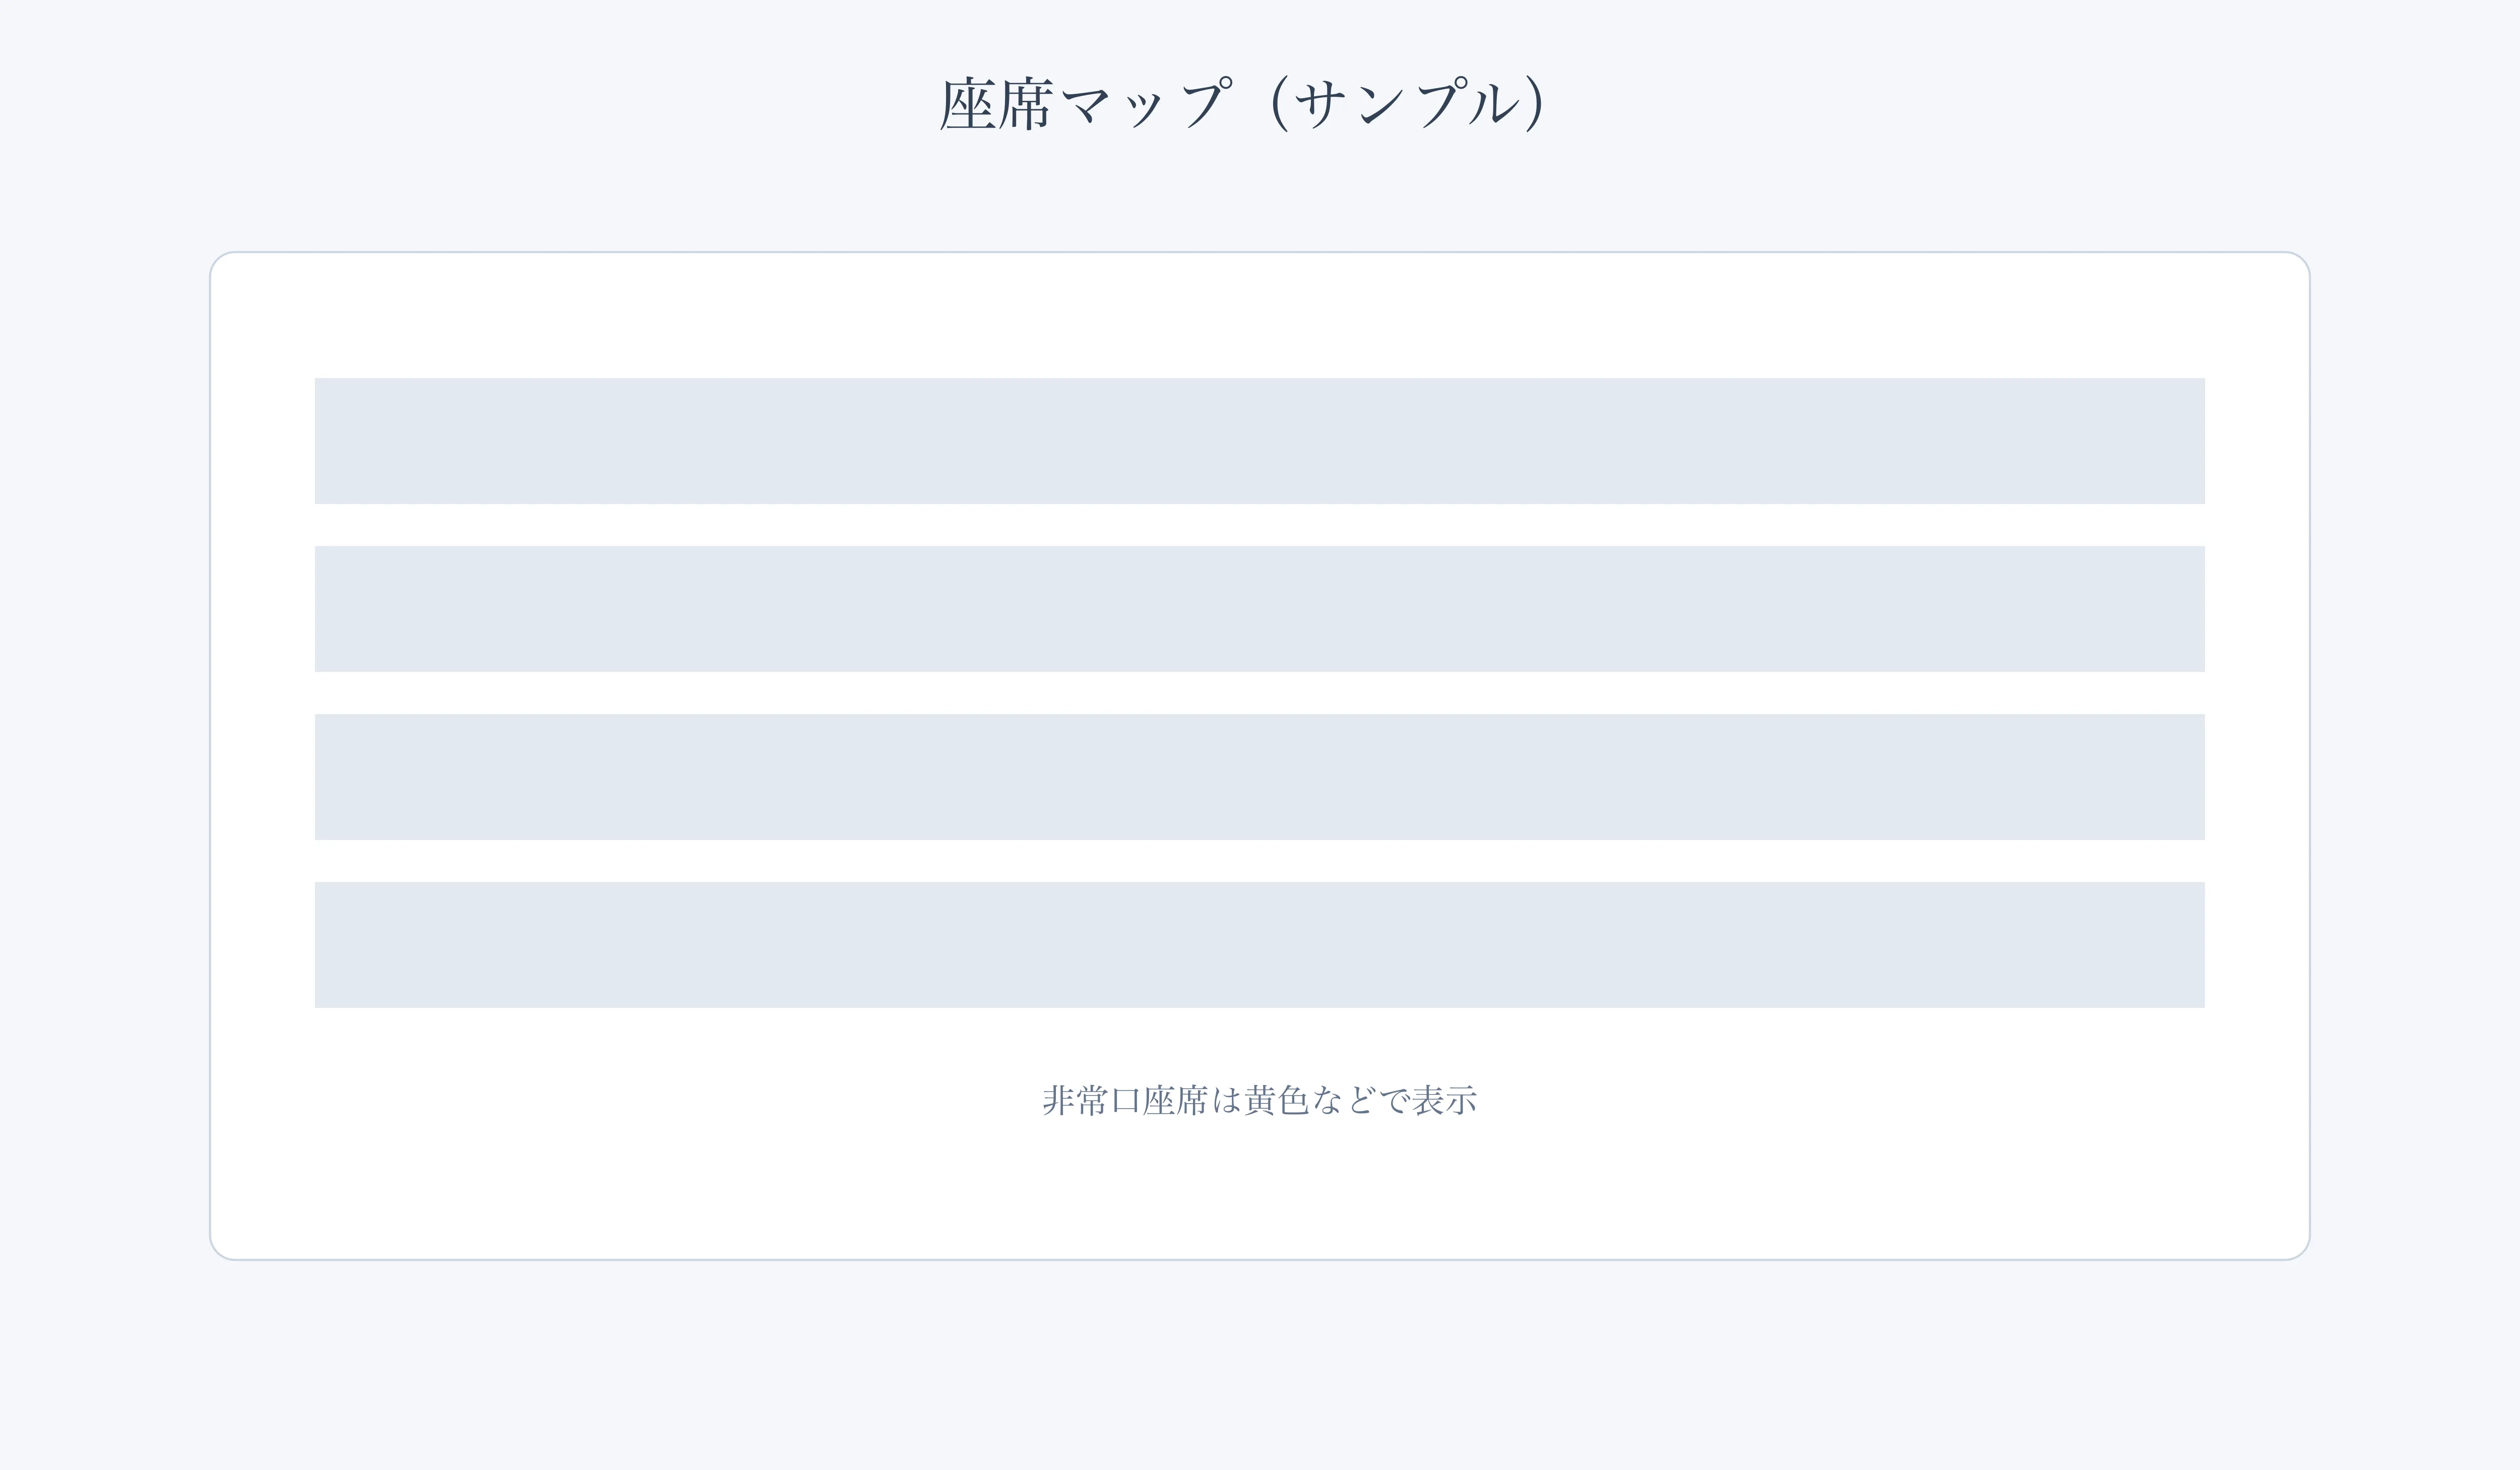
Task: Select the bottom gray seat row
Action: [x=1260, y=945]
